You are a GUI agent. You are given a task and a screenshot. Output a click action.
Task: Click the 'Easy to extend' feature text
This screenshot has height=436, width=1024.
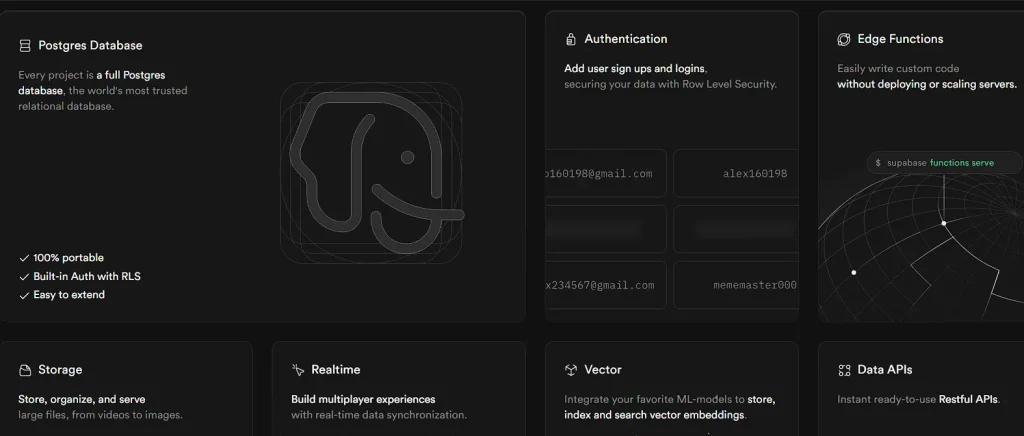(x=69, y=295)
